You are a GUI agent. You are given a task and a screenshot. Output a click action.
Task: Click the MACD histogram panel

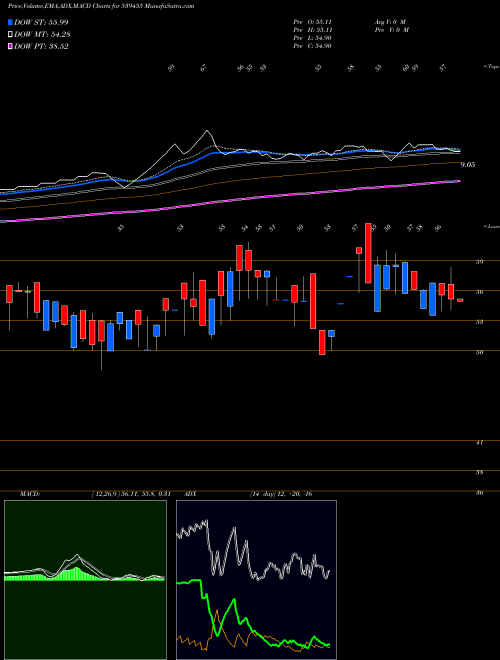85,580
